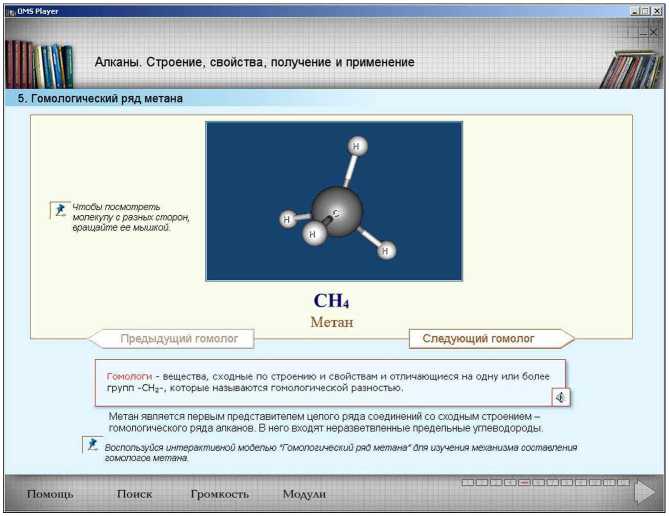Click the leftmost hydrogen atom in the model

click(287, 219)
